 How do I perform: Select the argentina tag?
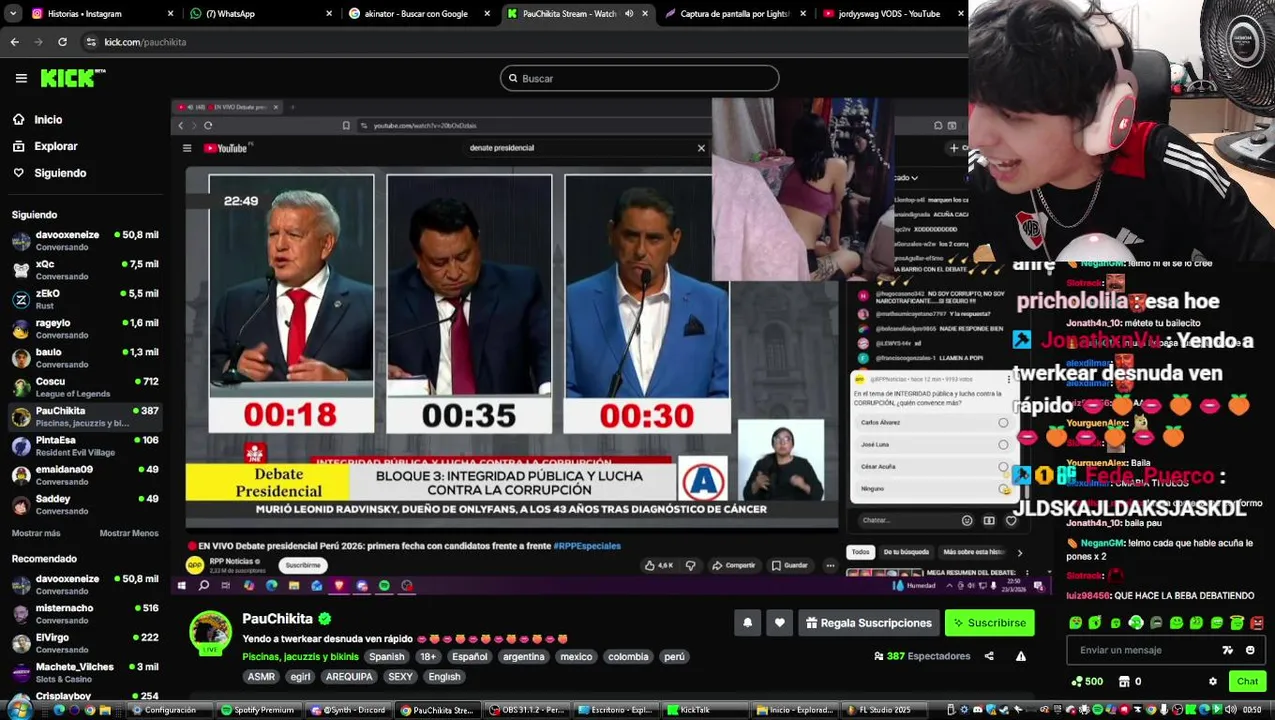point(524,657)
